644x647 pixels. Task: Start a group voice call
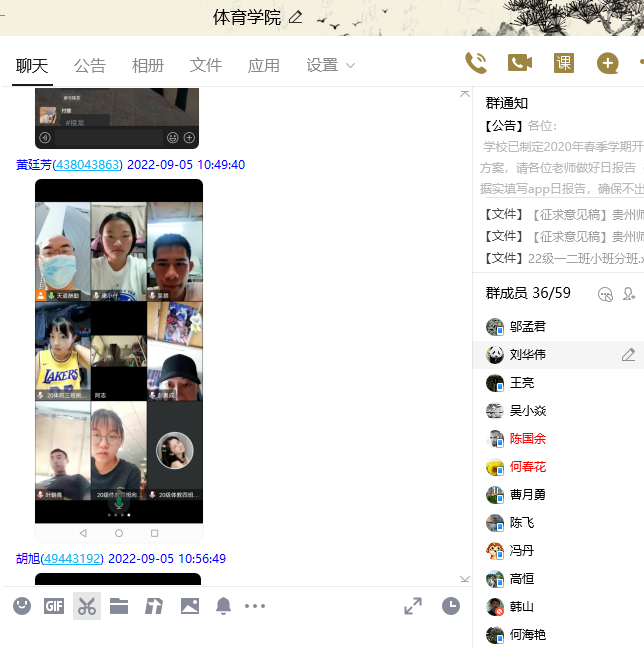476,63
